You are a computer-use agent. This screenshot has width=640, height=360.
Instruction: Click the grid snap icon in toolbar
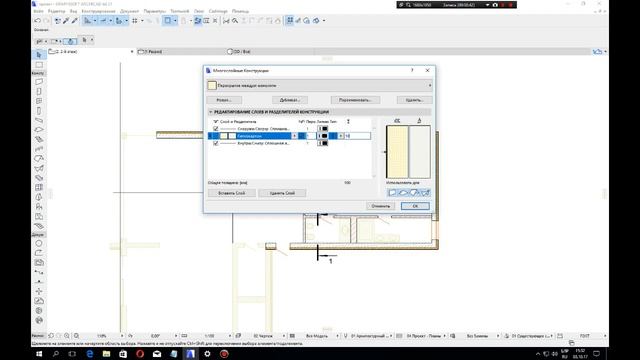point(135,20)
